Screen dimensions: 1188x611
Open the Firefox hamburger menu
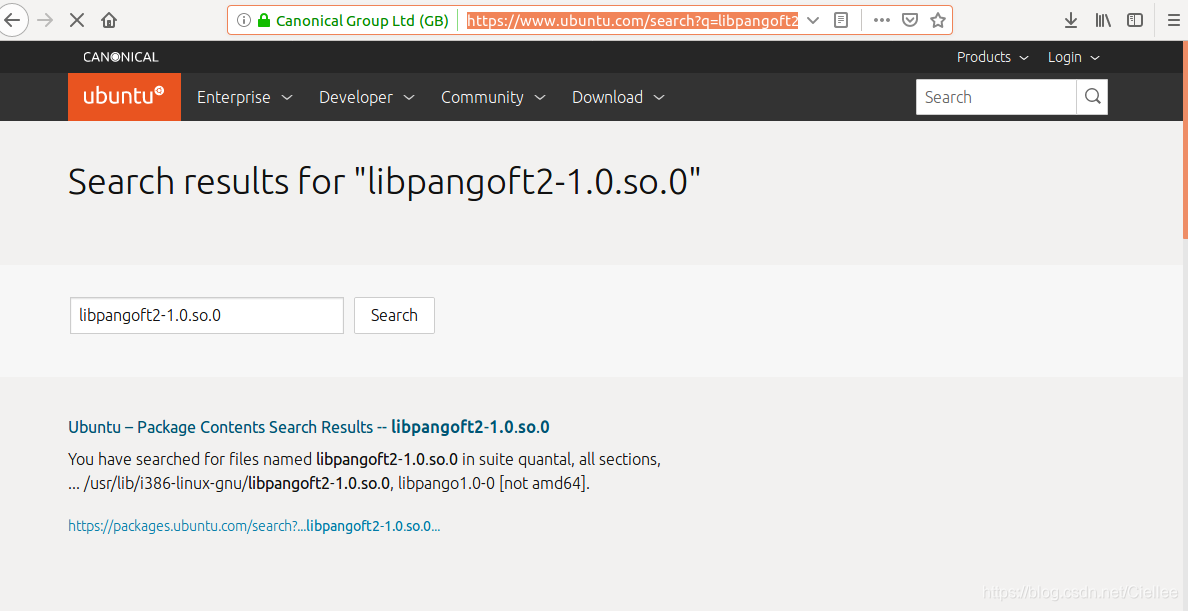tap(1174, 20)
